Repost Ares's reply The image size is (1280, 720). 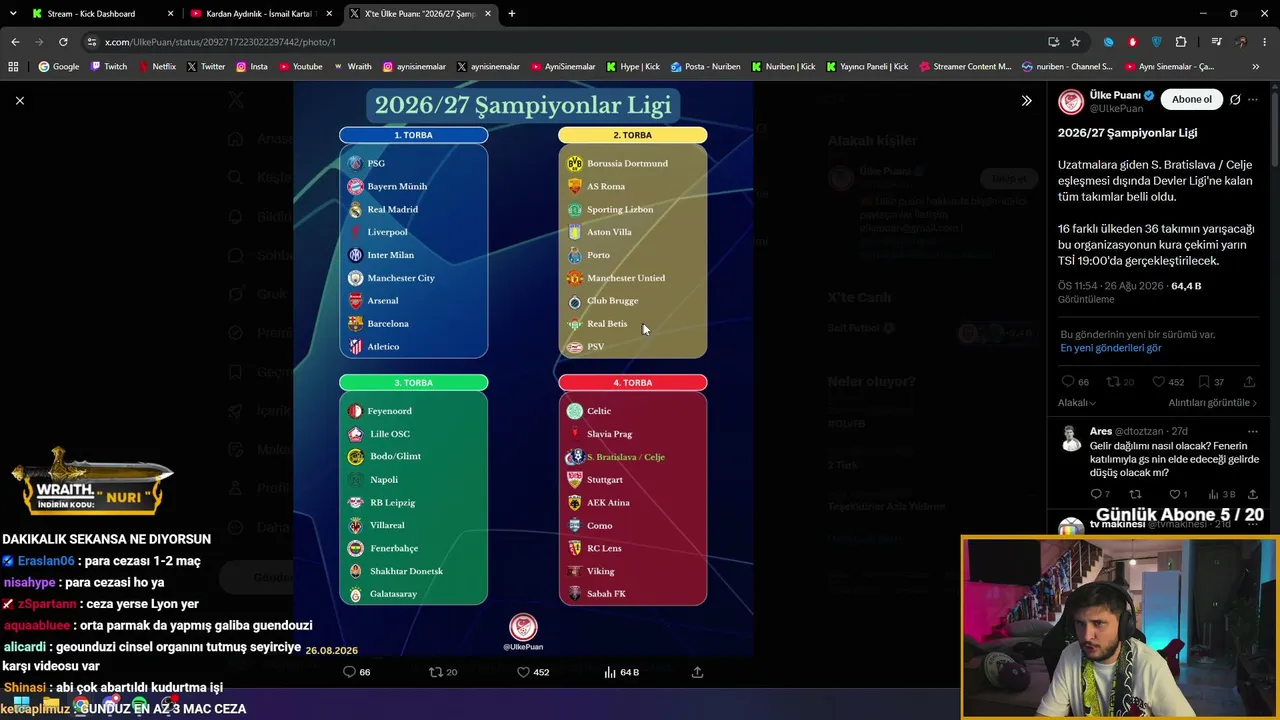point(1135,494)
